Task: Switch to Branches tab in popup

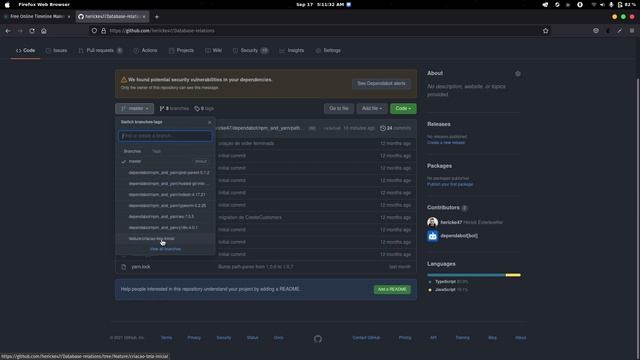Action: click(x=132, y=151)
